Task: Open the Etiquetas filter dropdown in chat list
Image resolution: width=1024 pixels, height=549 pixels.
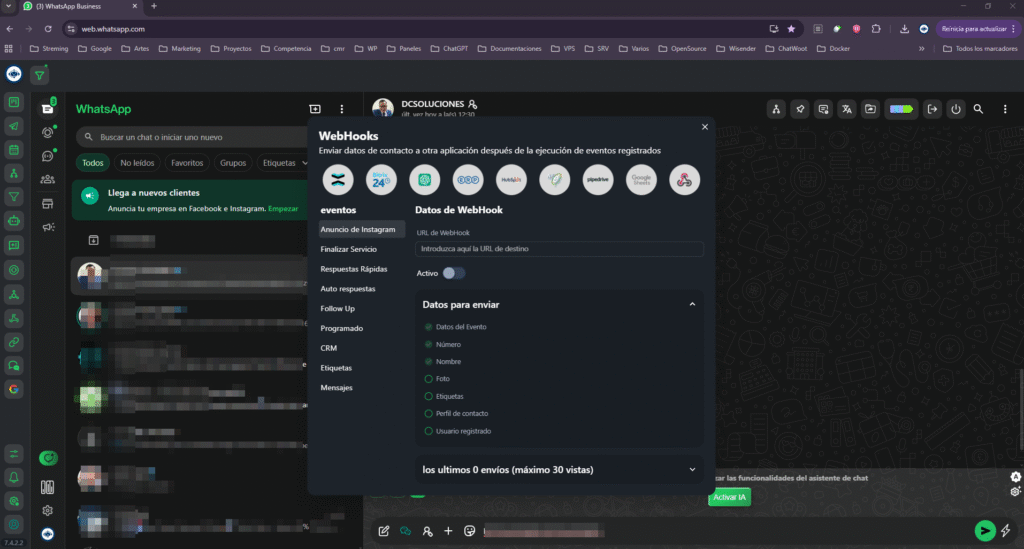Action: [285, 163]
